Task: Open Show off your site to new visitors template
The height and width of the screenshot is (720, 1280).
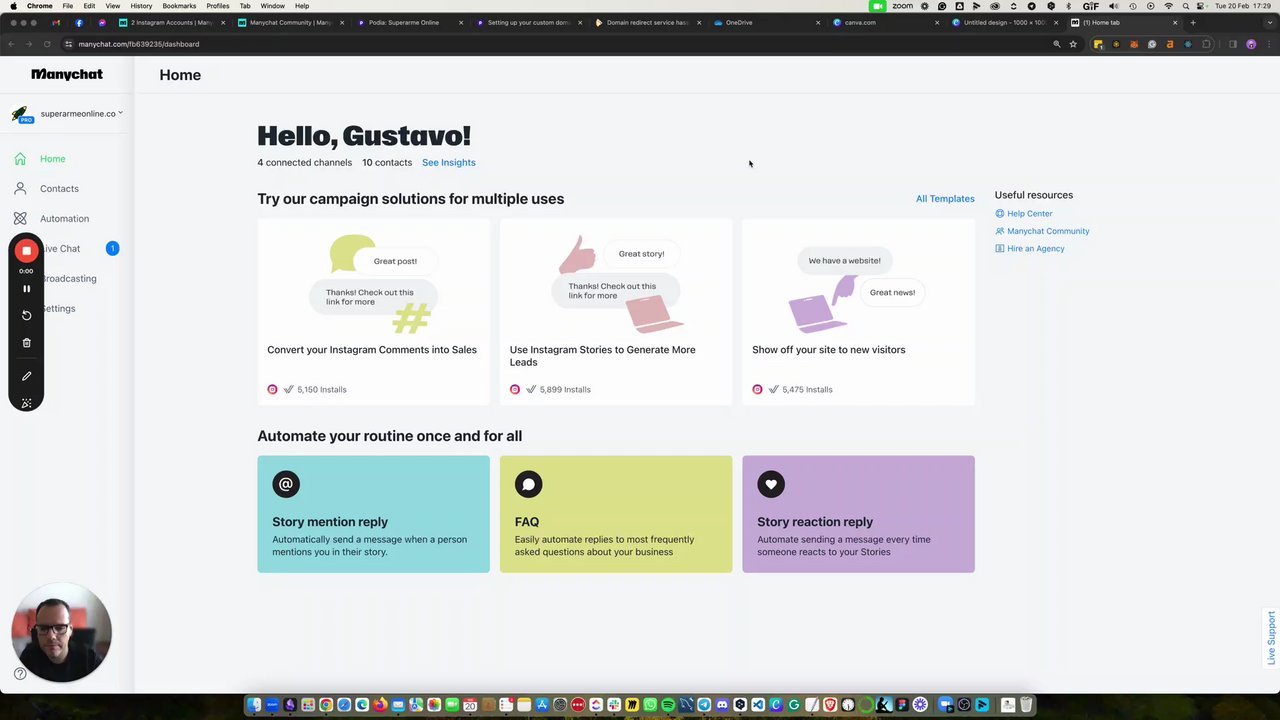Action: pos(858,312)
